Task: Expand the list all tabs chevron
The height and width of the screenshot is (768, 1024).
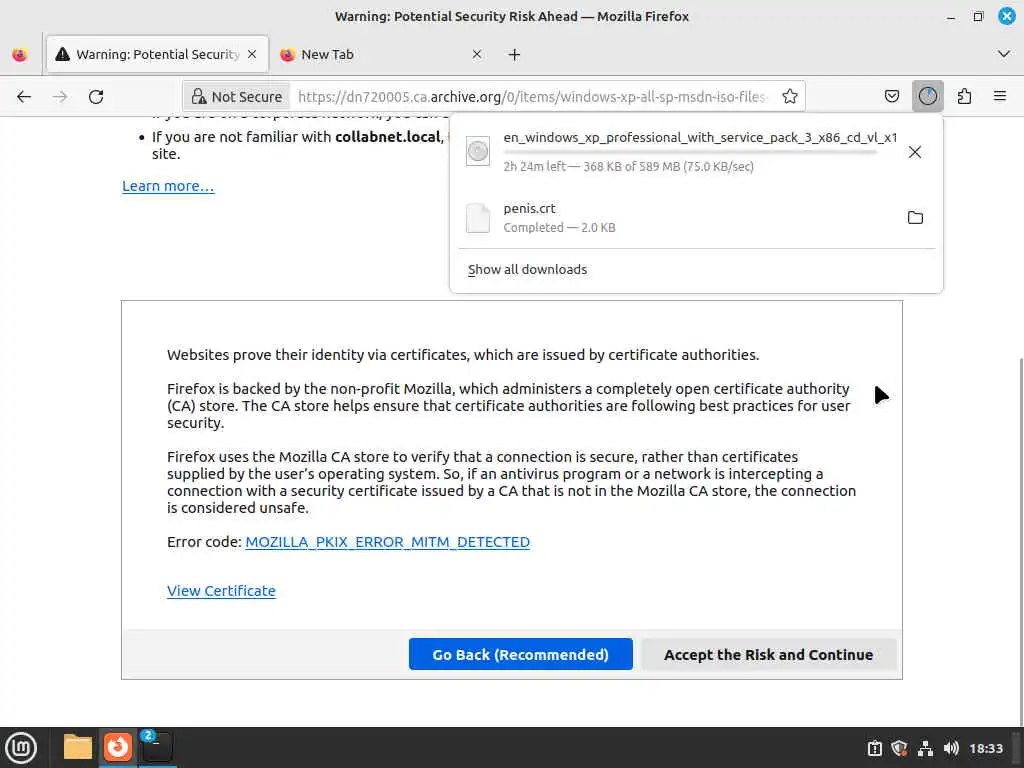Action: click(1003, 54)
